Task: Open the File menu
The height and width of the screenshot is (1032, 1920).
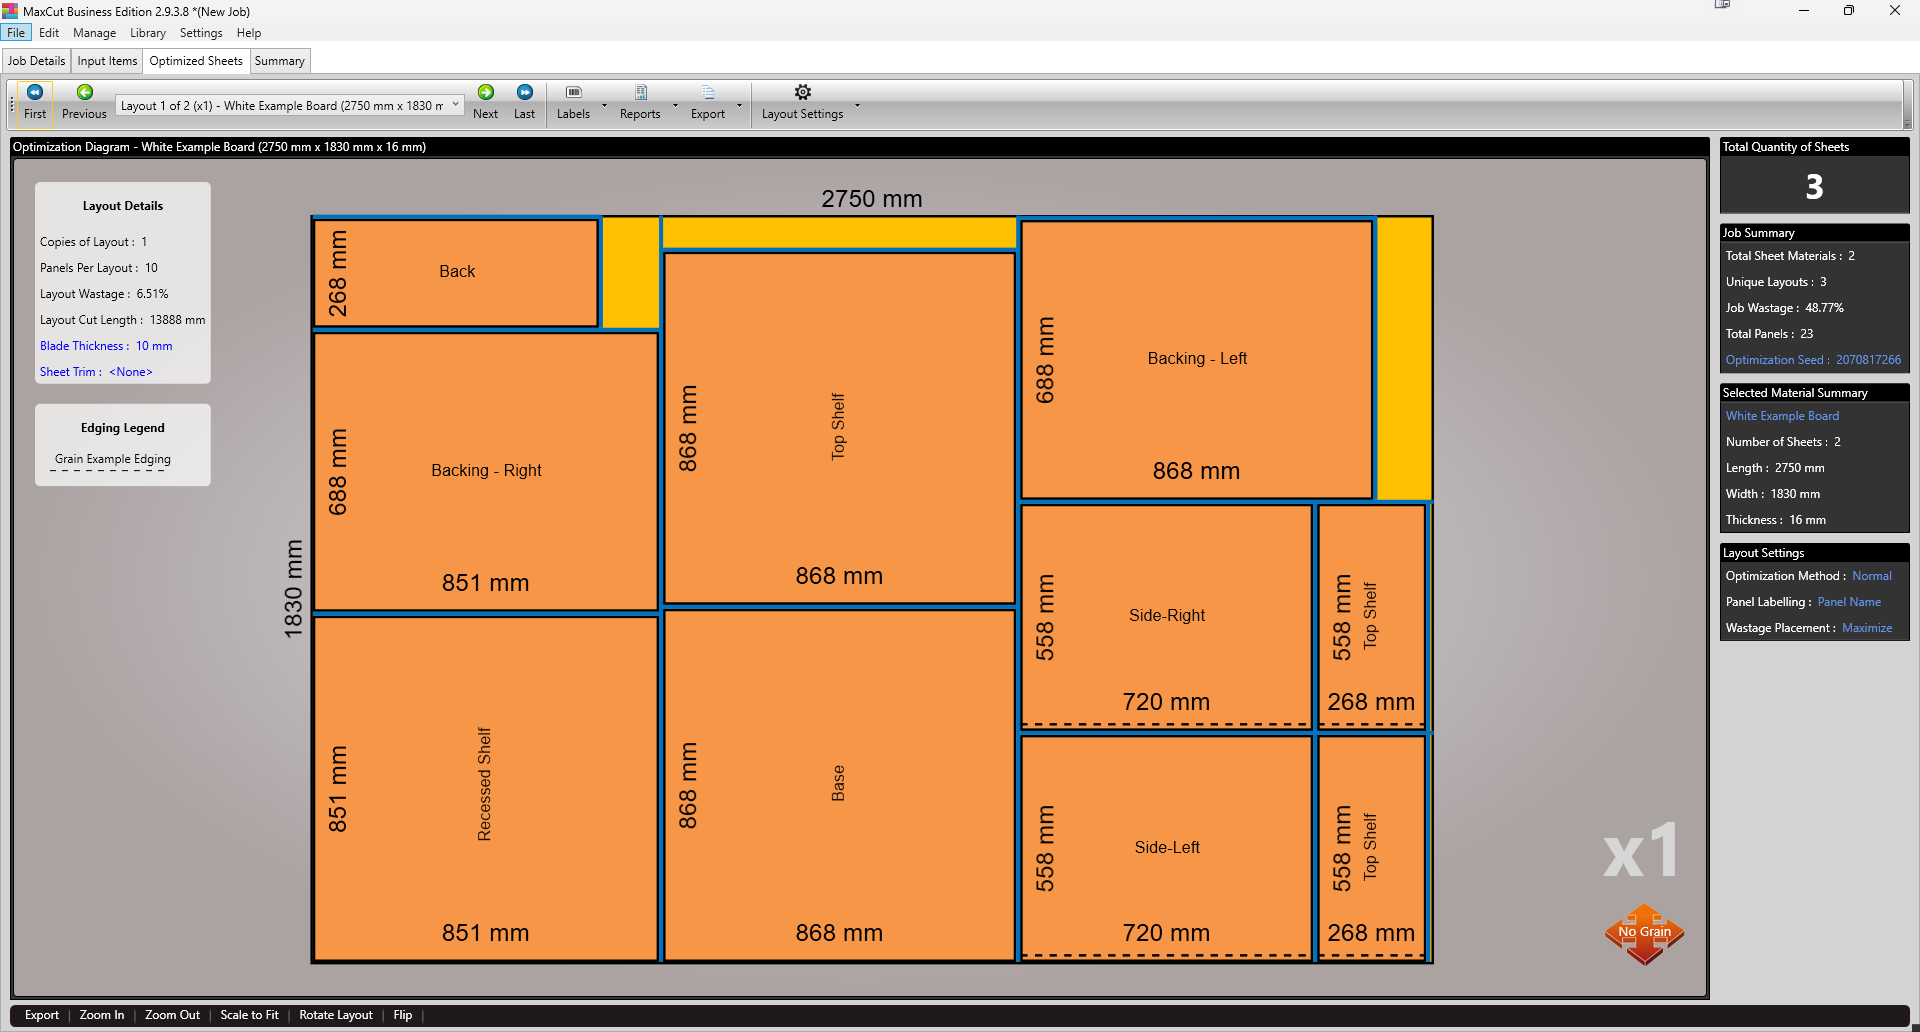Action: pos(16,33)
